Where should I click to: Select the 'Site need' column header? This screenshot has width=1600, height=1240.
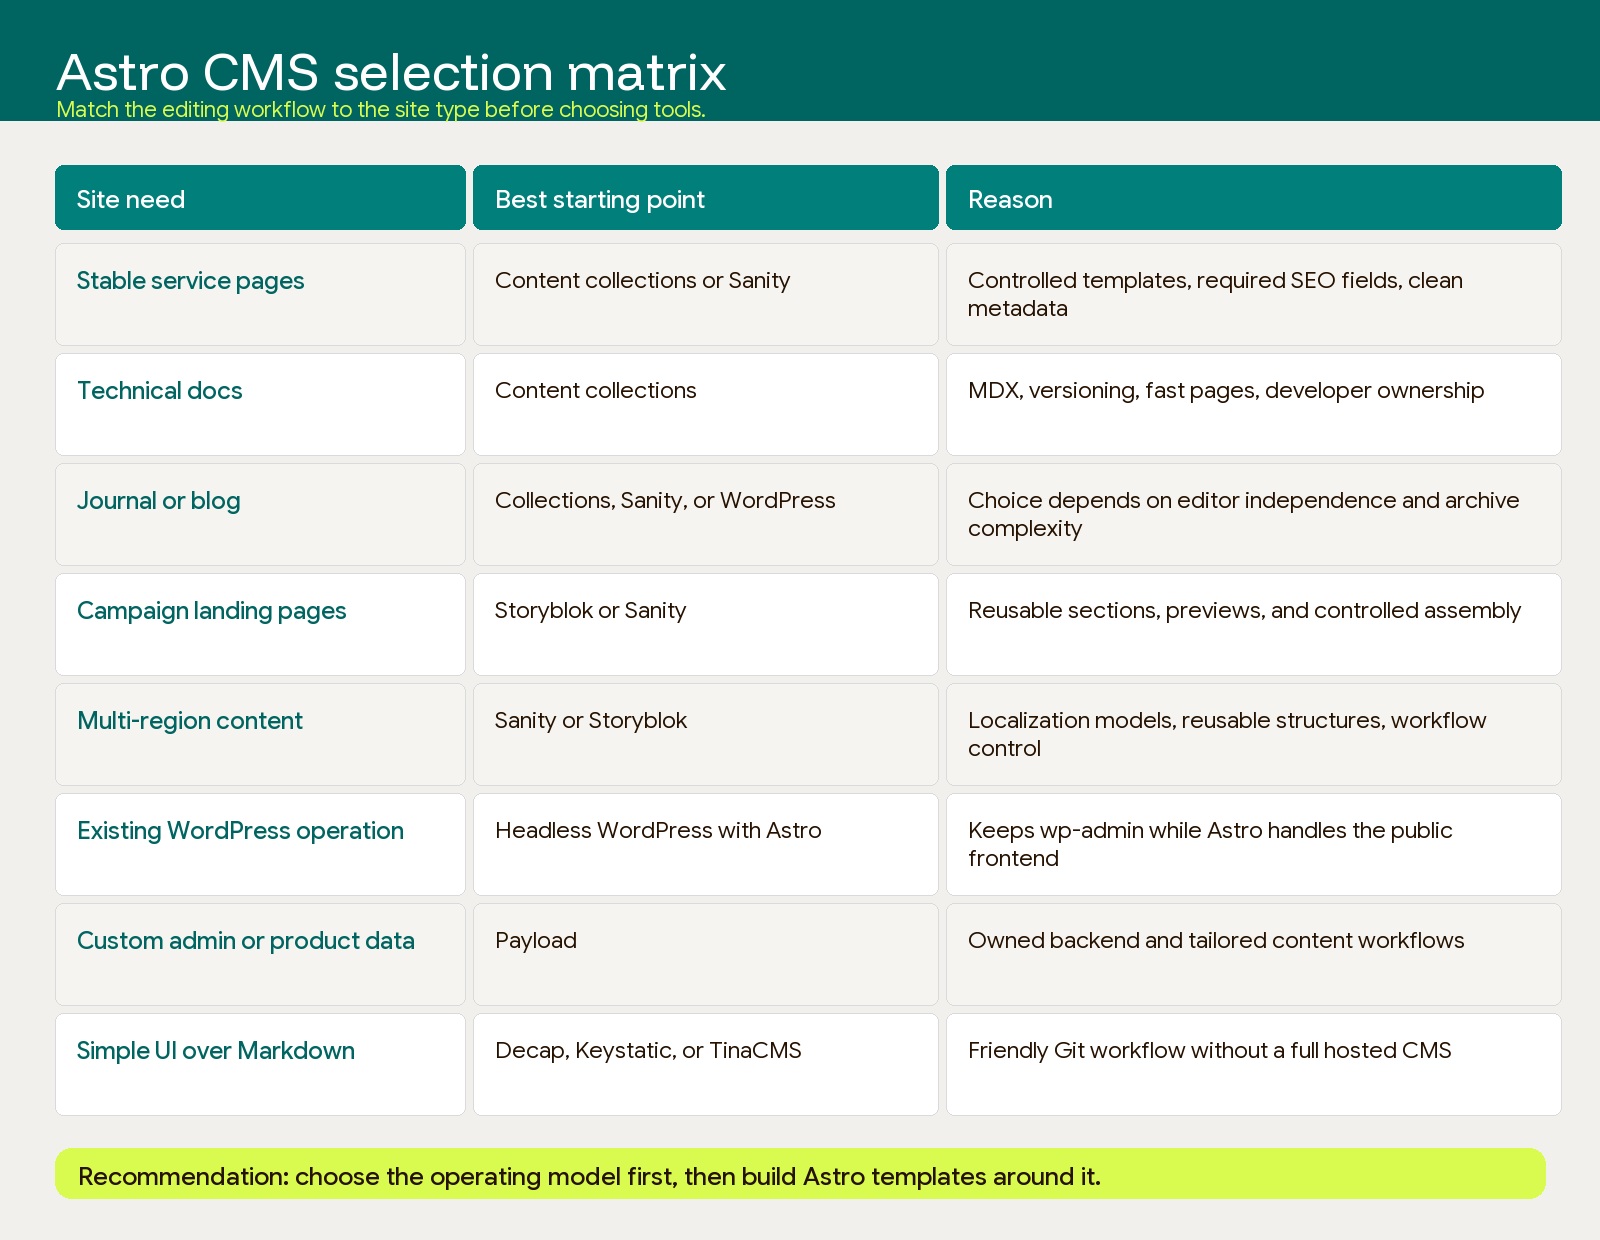pyautogui.click(x=260, y=198)
